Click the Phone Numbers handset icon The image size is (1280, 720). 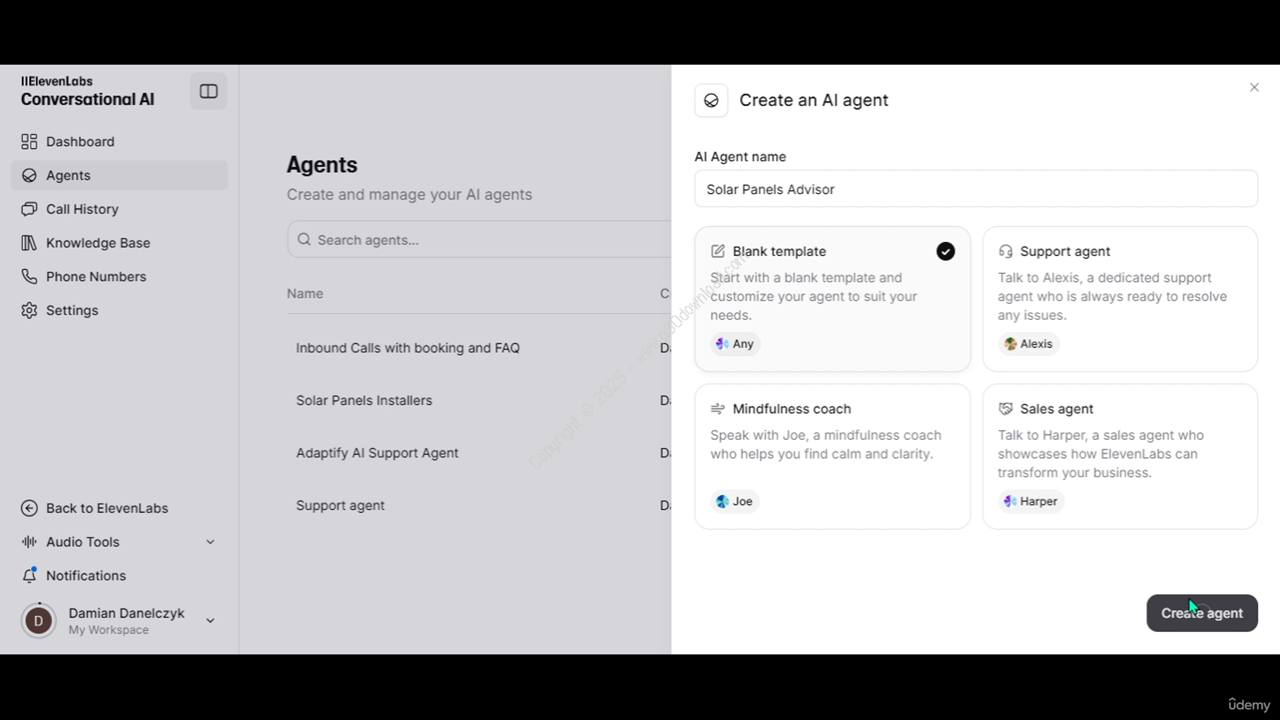(x=29, y=277)
